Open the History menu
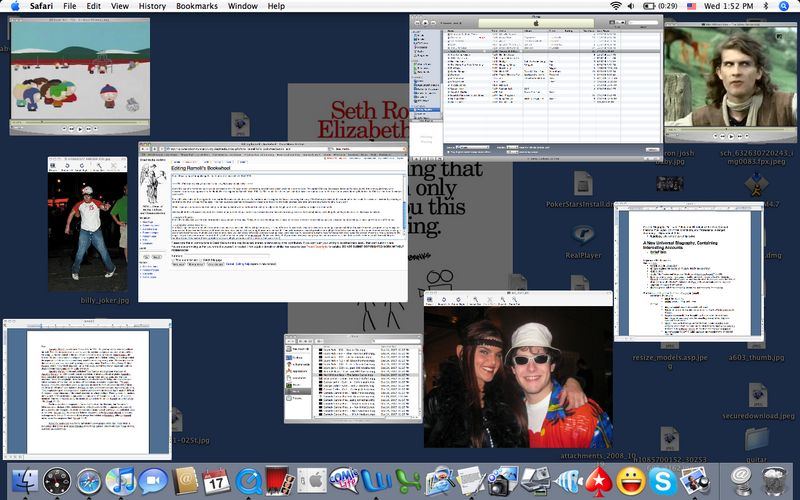800x500 pixels. point(152,6)
